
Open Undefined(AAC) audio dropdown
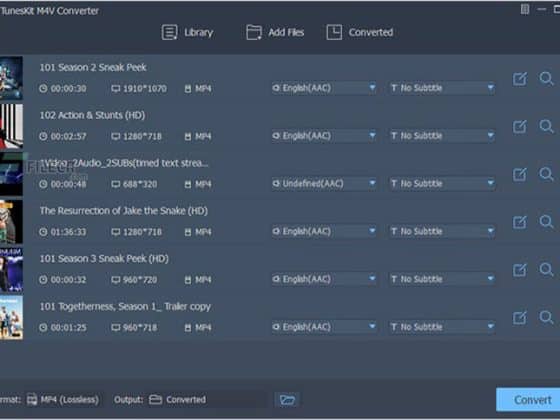[324, 184]
